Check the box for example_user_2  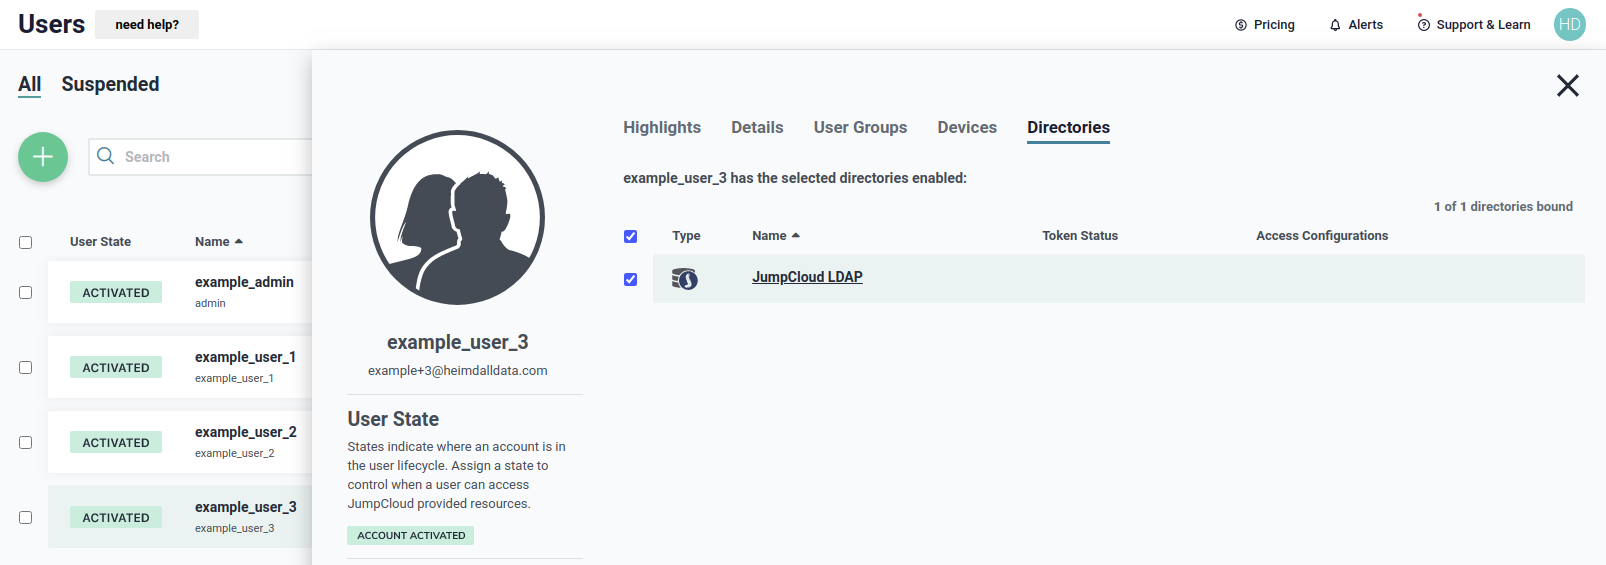(x=26, y=443)
